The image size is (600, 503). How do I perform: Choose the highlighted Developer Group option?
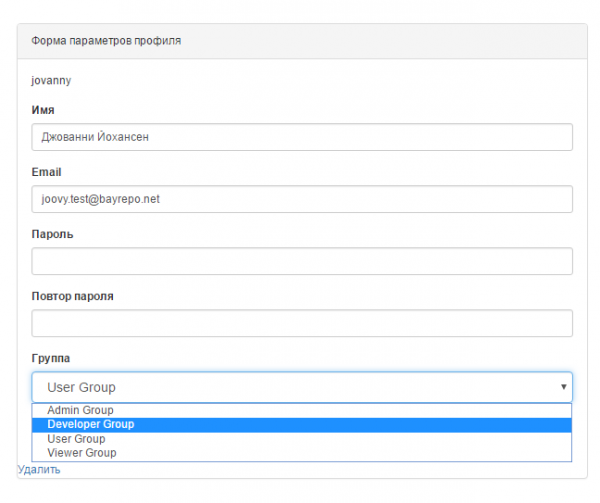tap(302, 425)
